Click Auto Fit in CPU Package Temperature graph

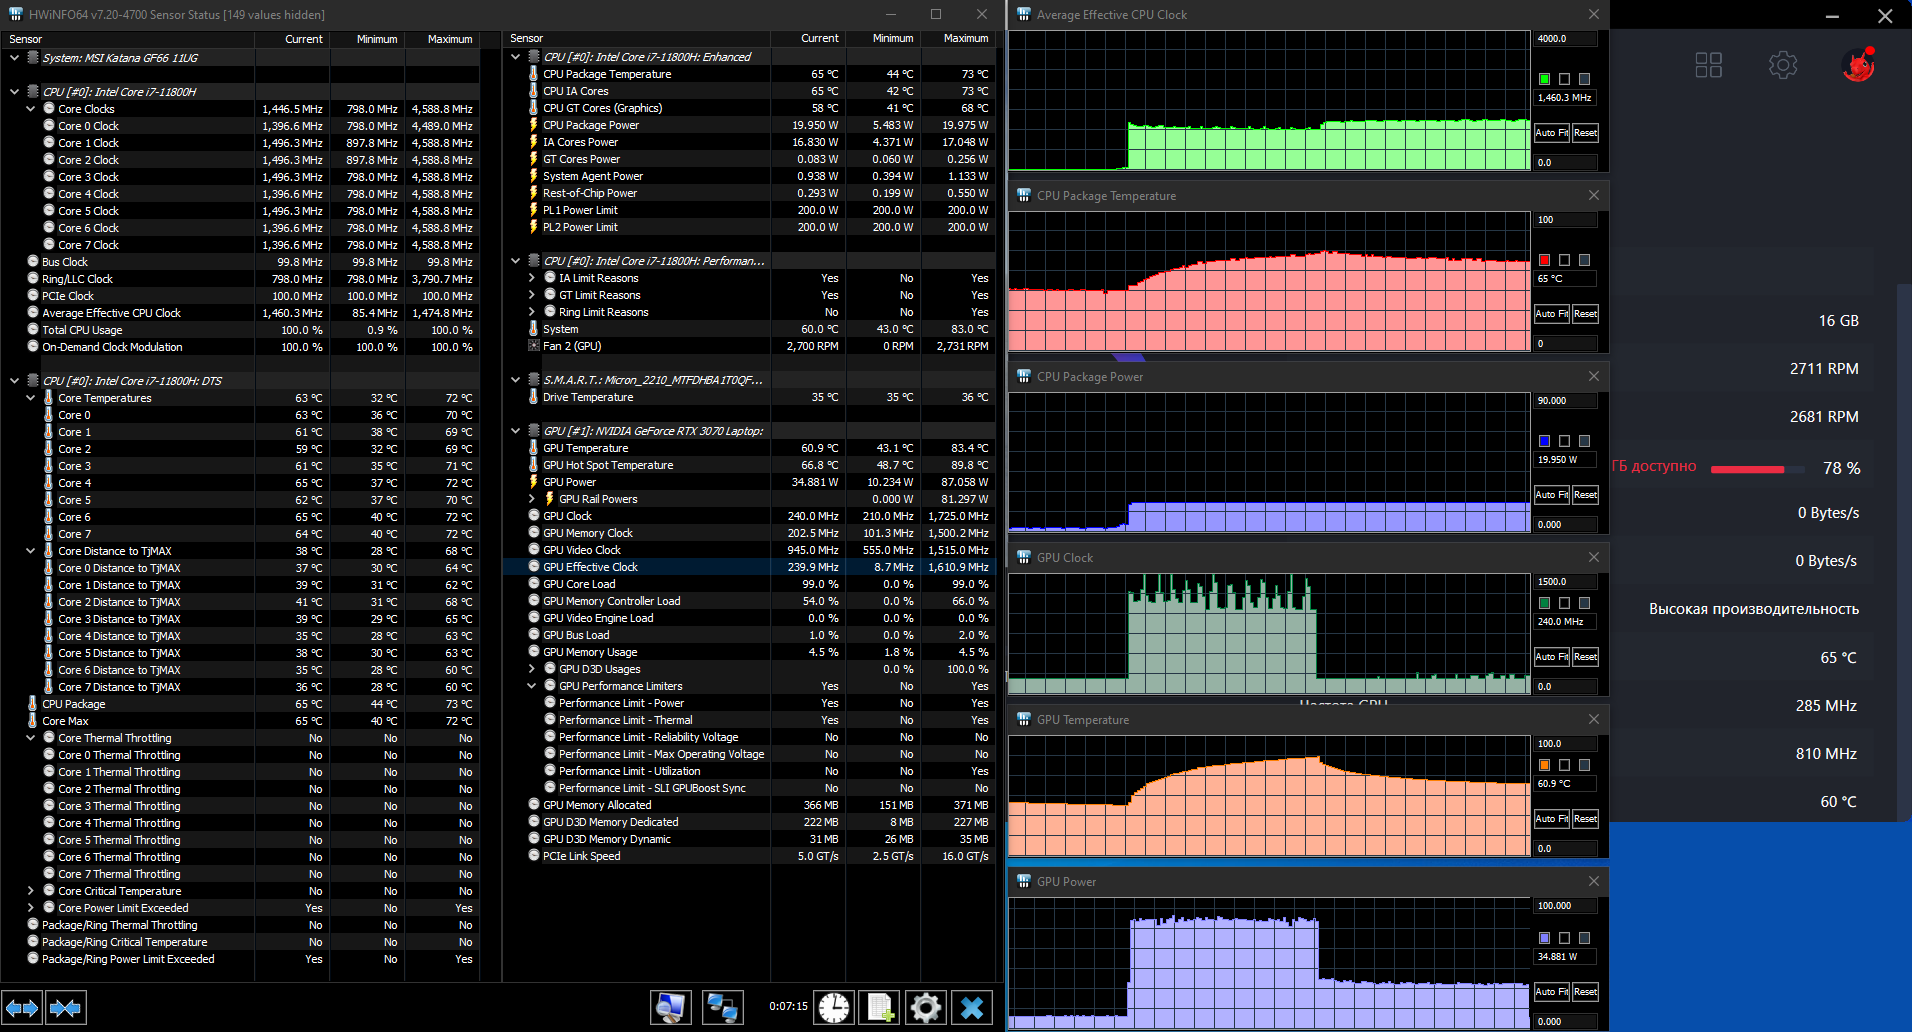(x=1551, y=314)
